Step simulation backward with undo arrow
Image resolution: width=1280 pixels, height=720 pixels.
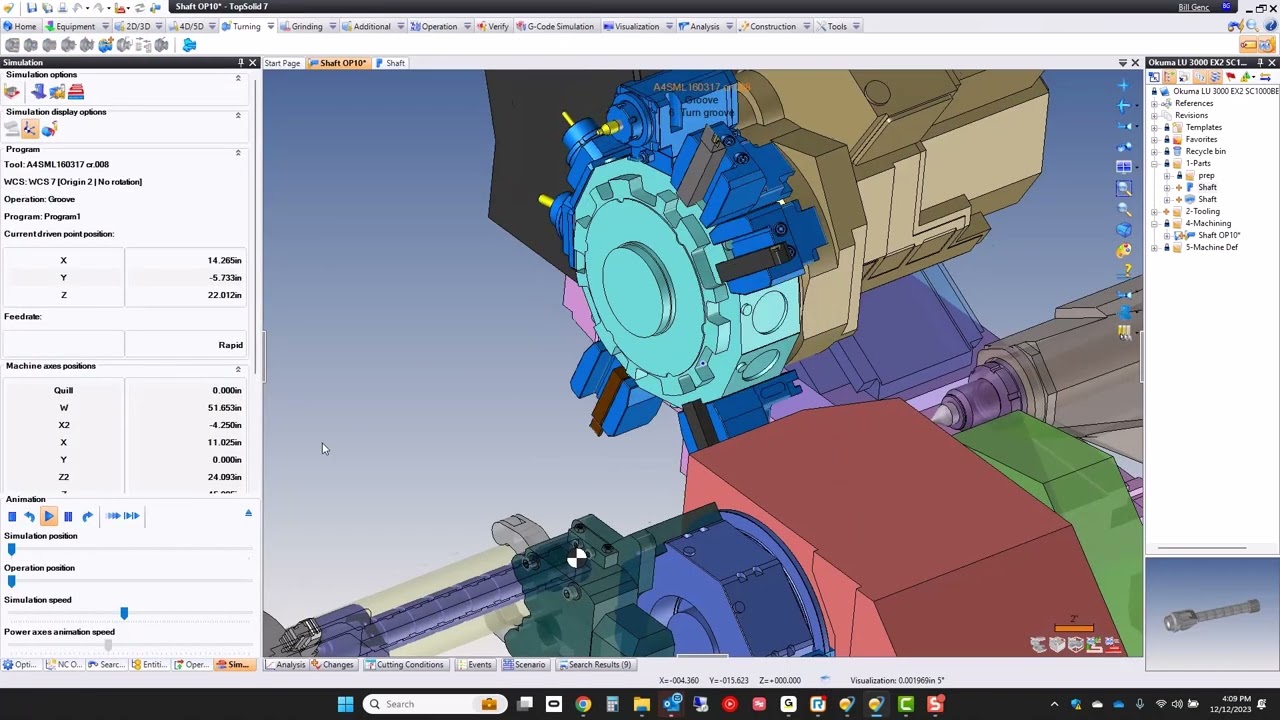click(x=29, y=516)
